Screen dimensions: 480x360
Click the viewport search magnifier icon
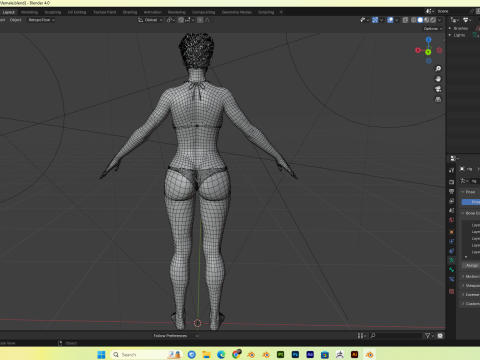[x=373, y=336]
